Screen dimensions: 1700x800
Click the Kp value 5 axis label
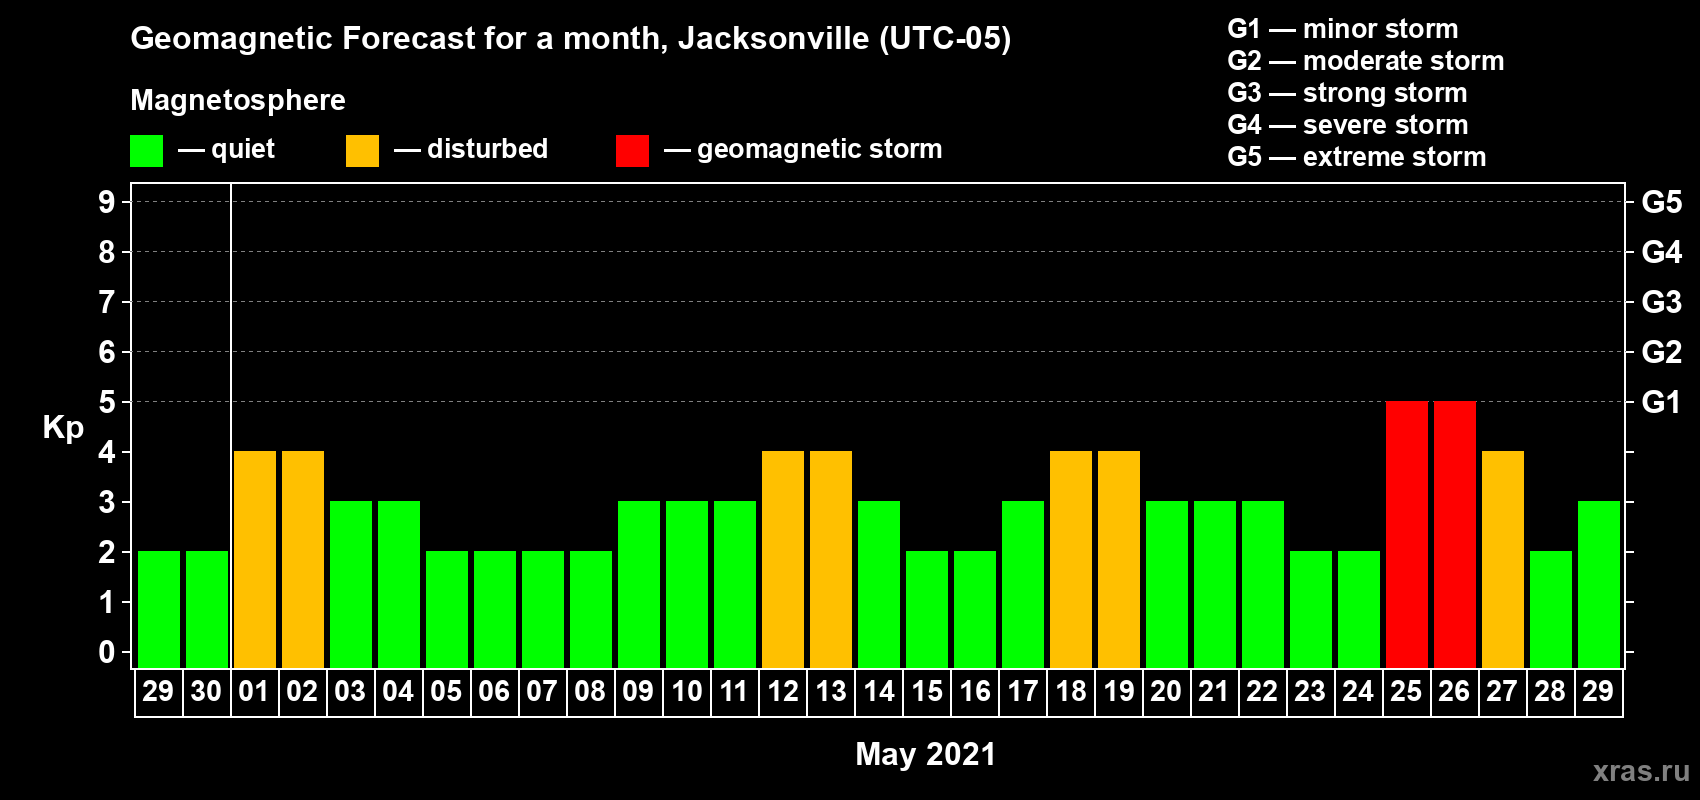point(107,402)
